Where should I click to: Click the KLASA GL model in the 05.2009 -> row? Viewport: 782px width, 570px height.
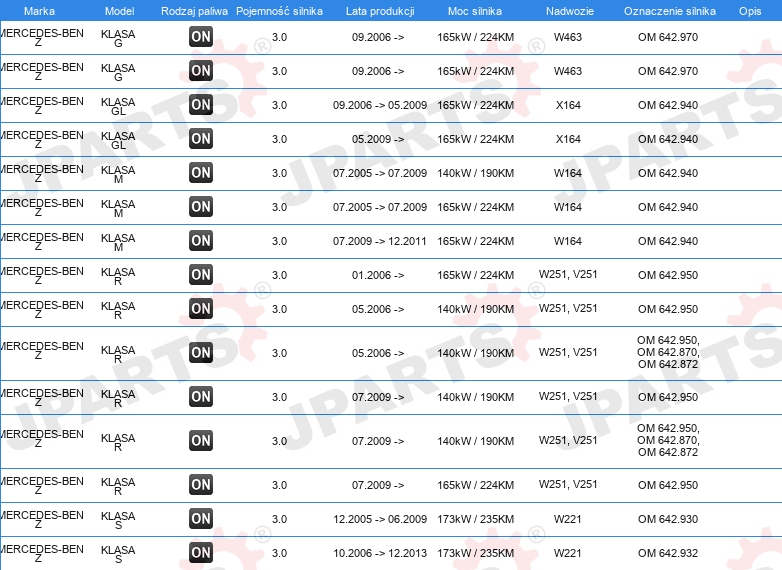(118, 140)
